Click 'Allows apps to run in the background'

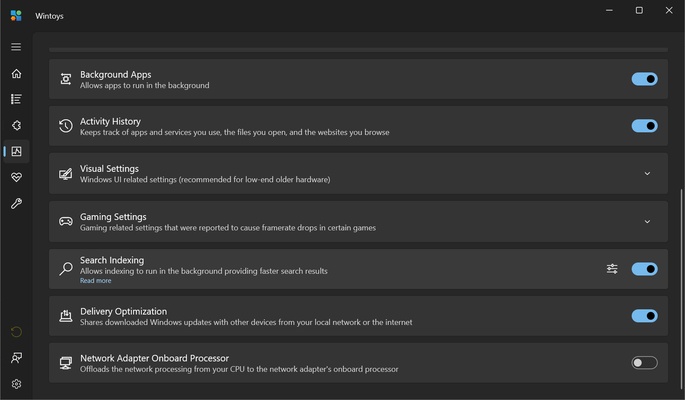(x=144, y=86)
